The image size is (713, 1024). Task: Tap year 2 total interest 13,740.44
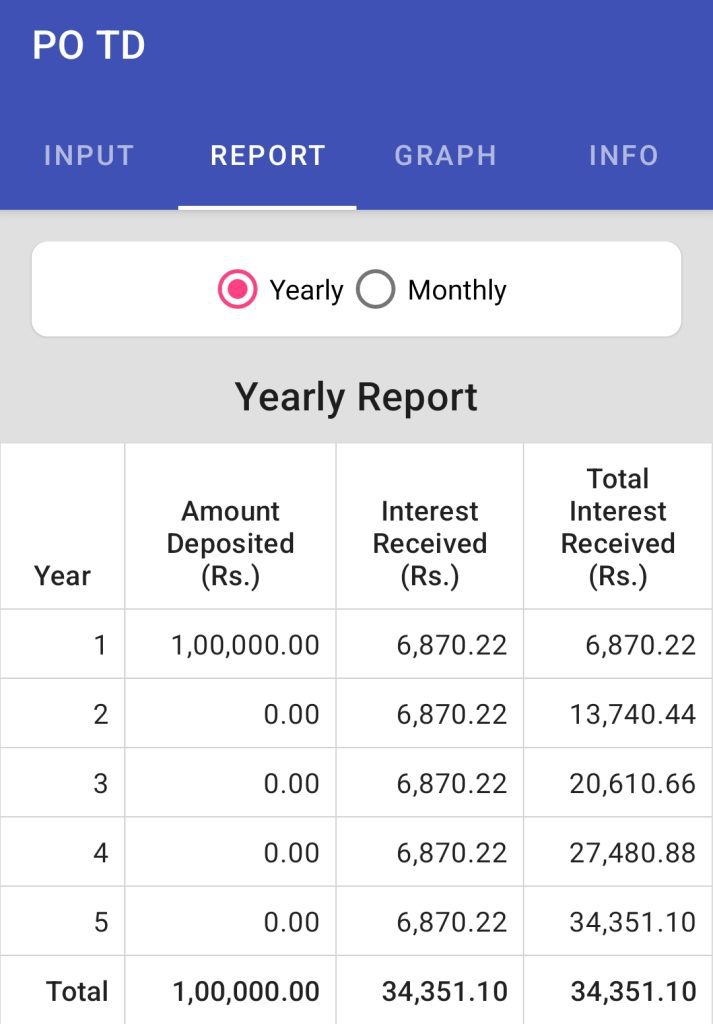tap(632, 714)
